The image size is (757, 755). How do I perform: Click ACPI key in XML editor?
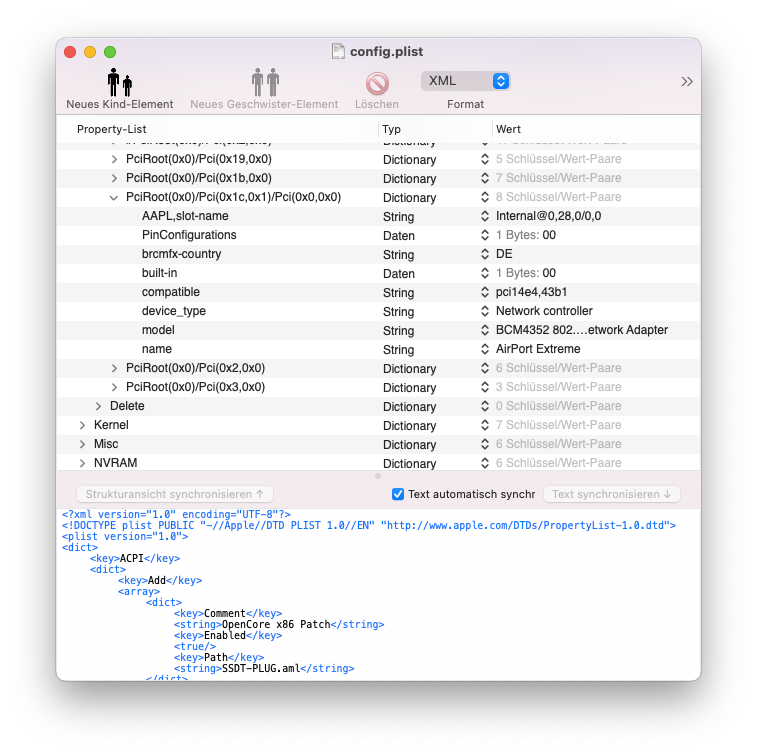132,559
